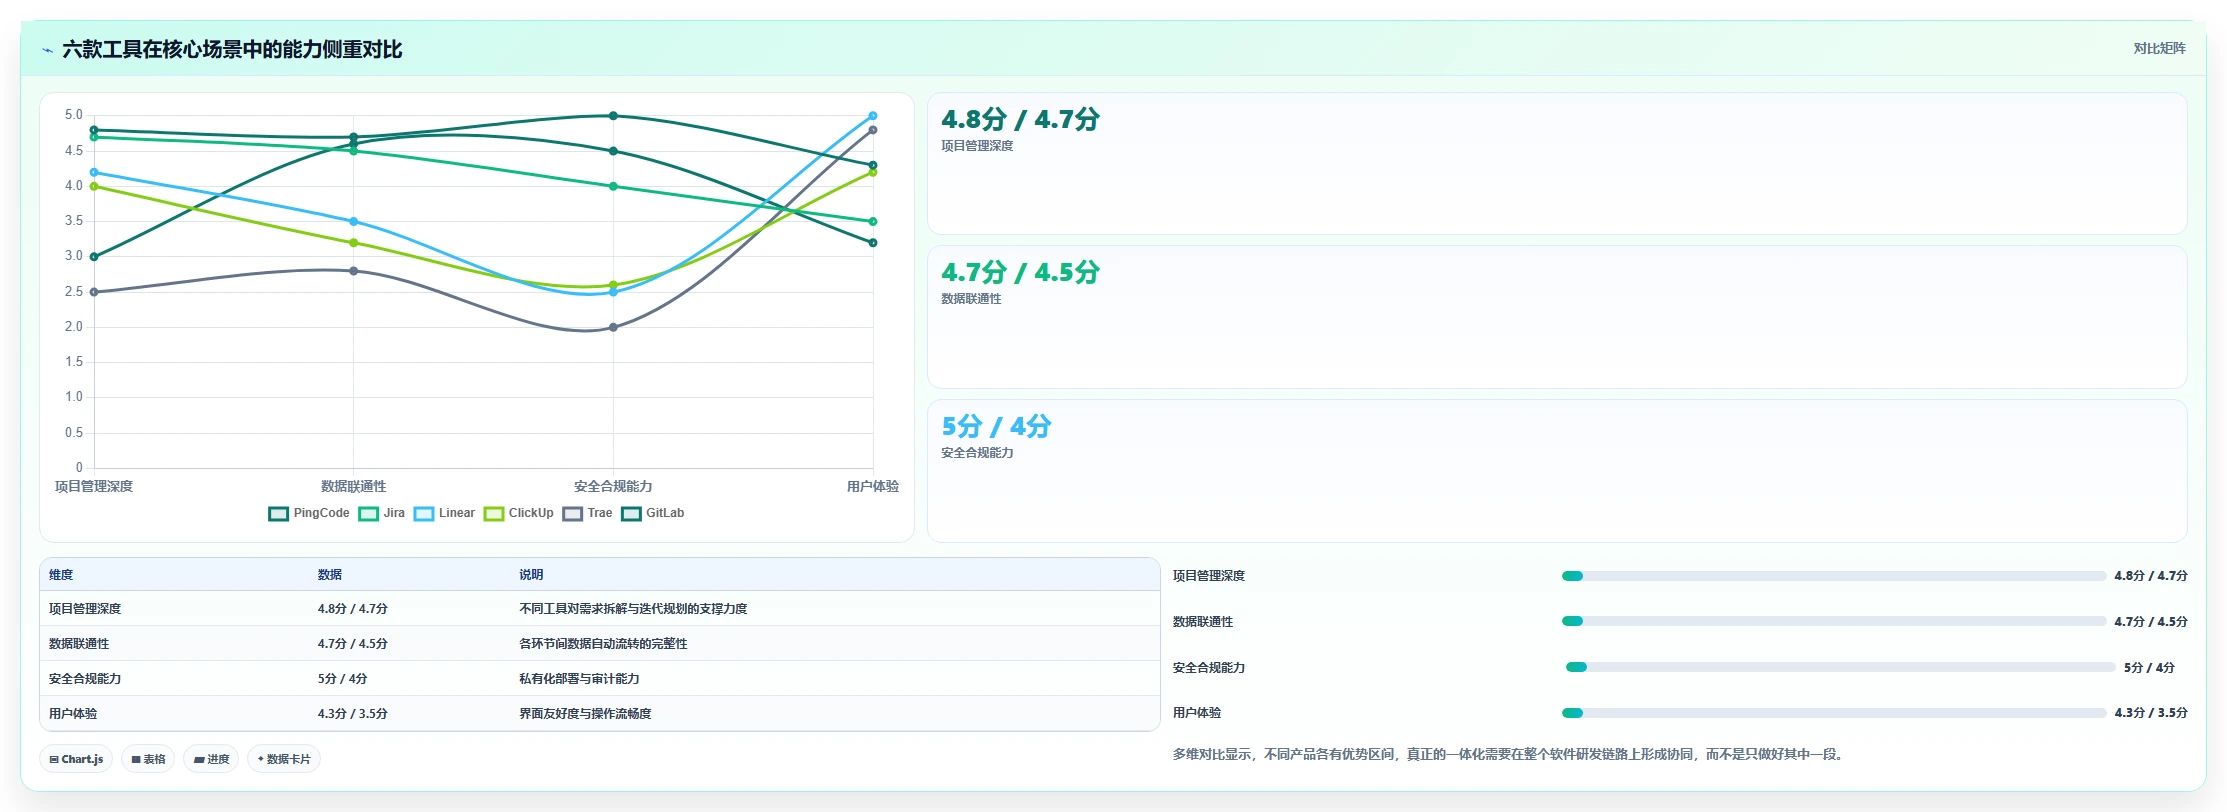Click the 用户体验 cell in the table
Screen dimensions: 2227x812
73,714
